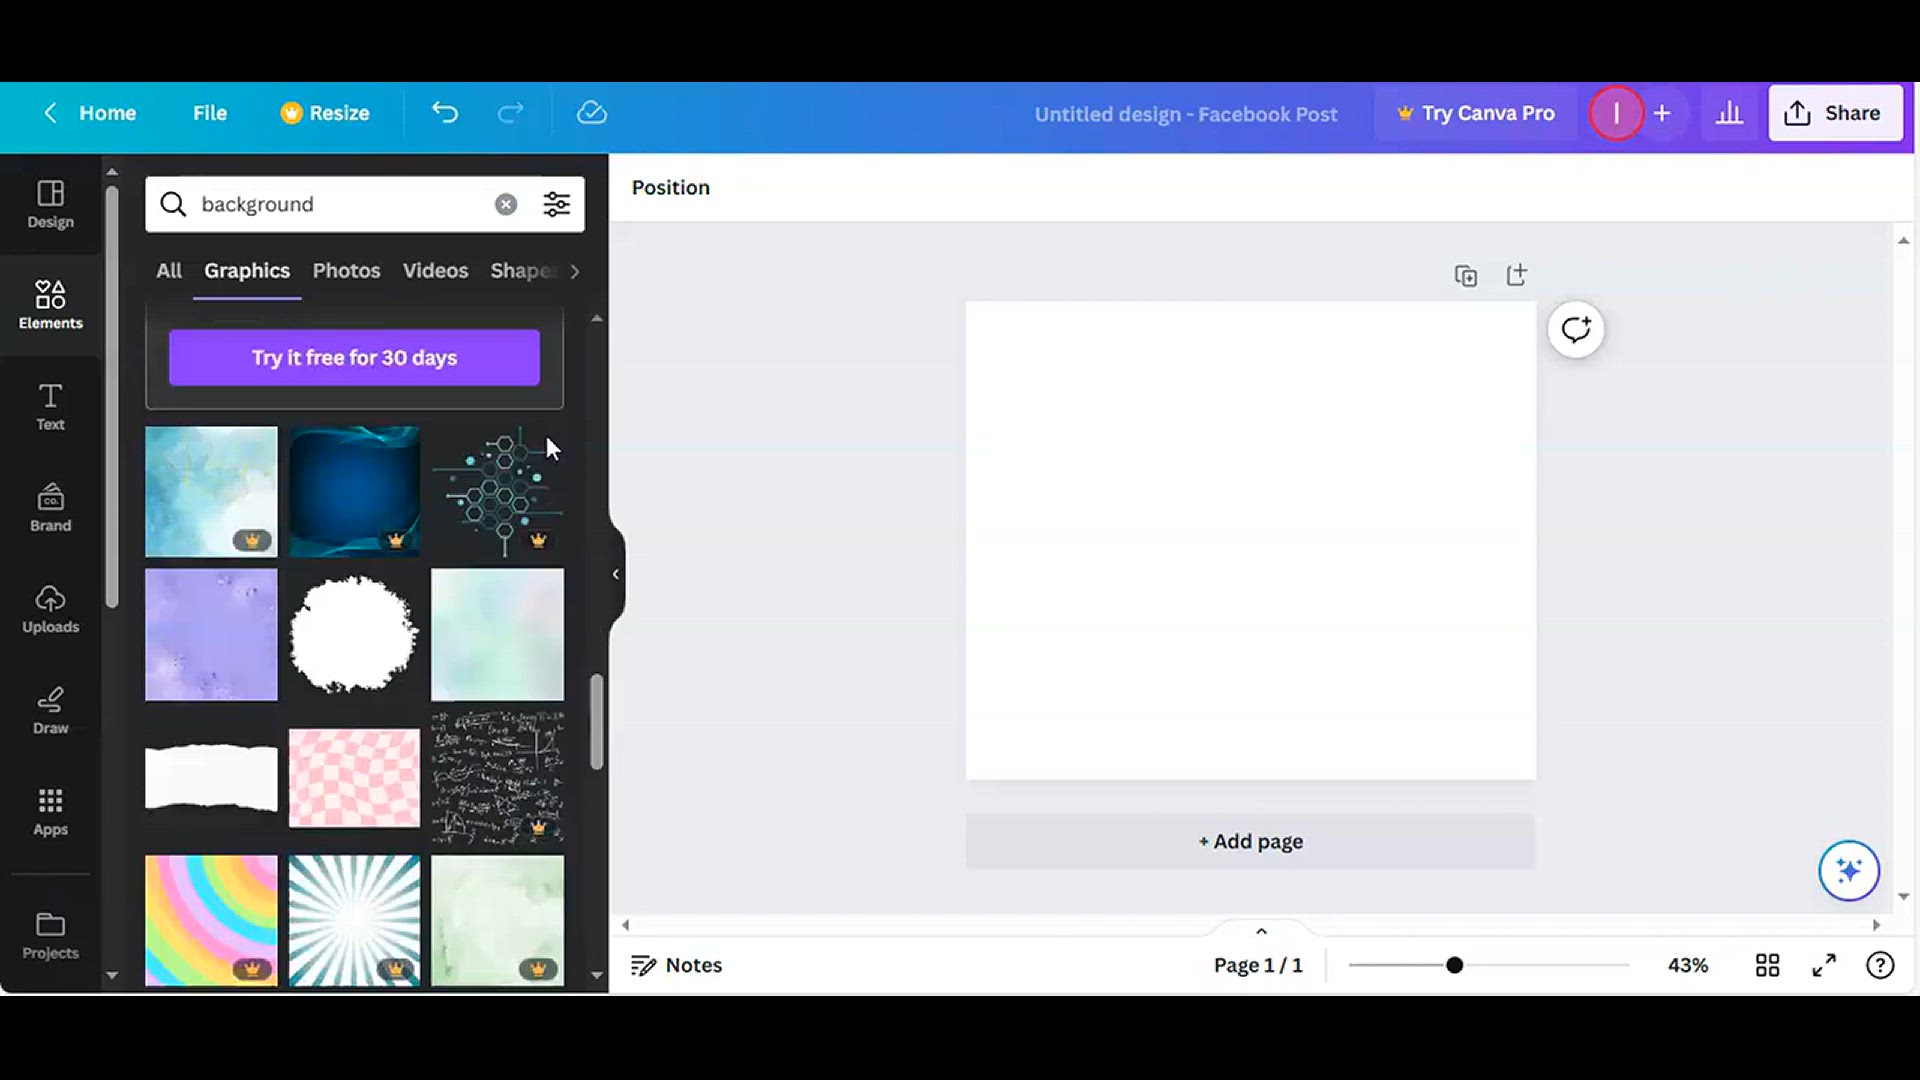Image resolution: width=1920 pixels, height=1080 pixels.
Task: Open the Notes panel
Action: coord(676,965)
